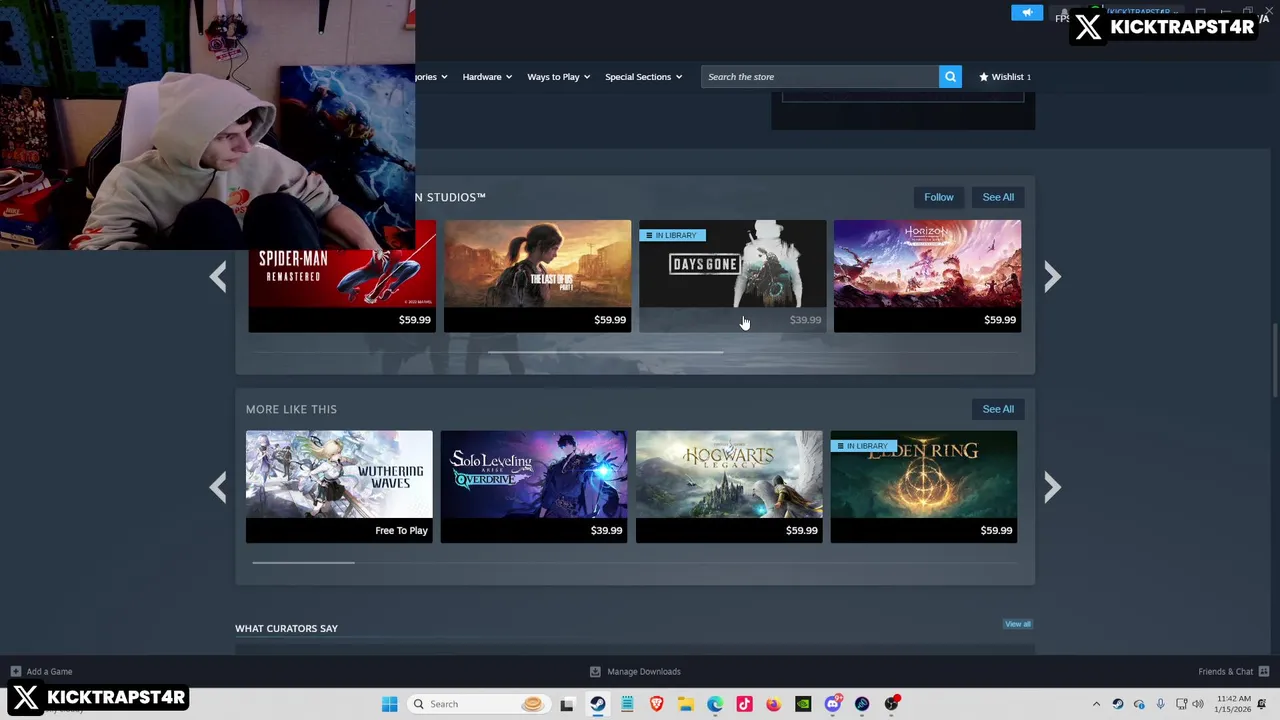This screenshot has width=1280, height=720.
Task: Click the Add a Game plus icon
Action: click(x=15, y=671)
